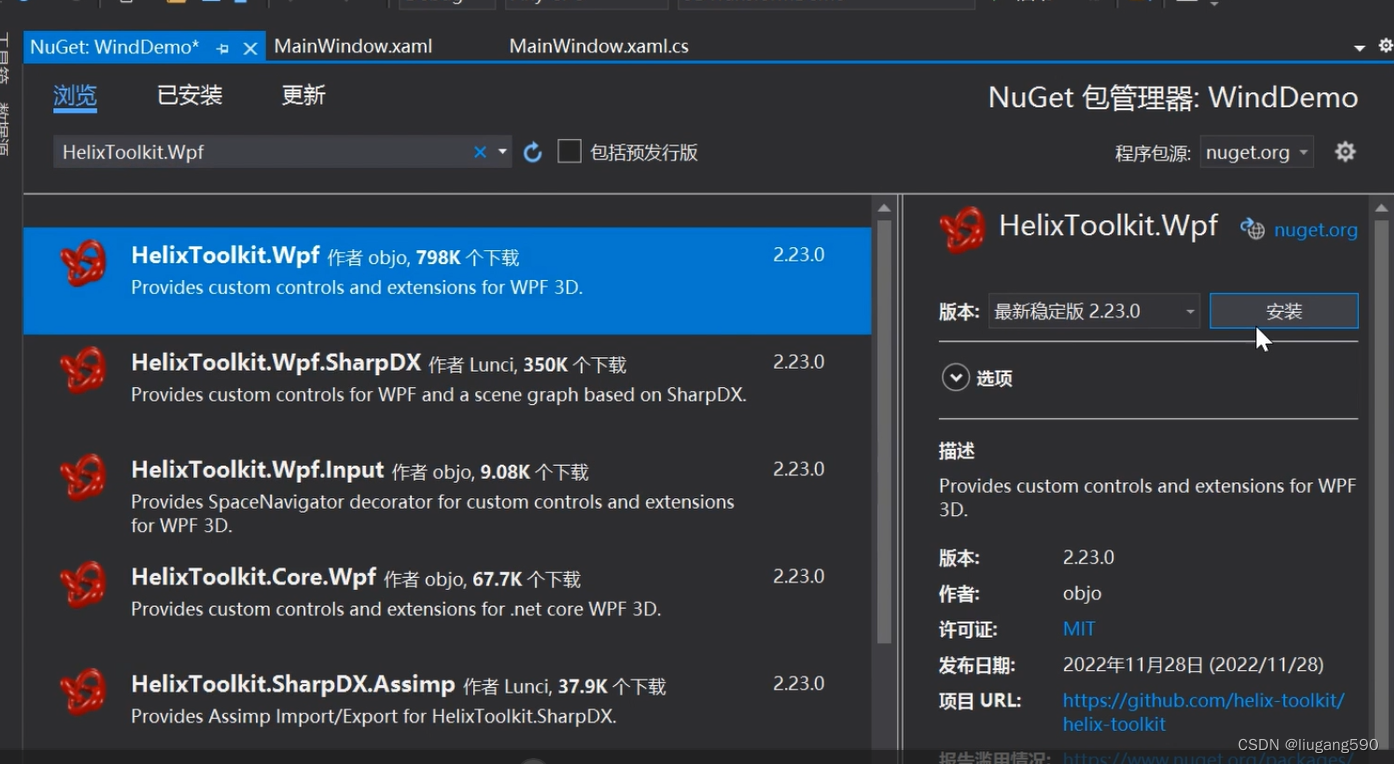
Task: Enable the 包括预发行版 checkbox
Action: 569,150
